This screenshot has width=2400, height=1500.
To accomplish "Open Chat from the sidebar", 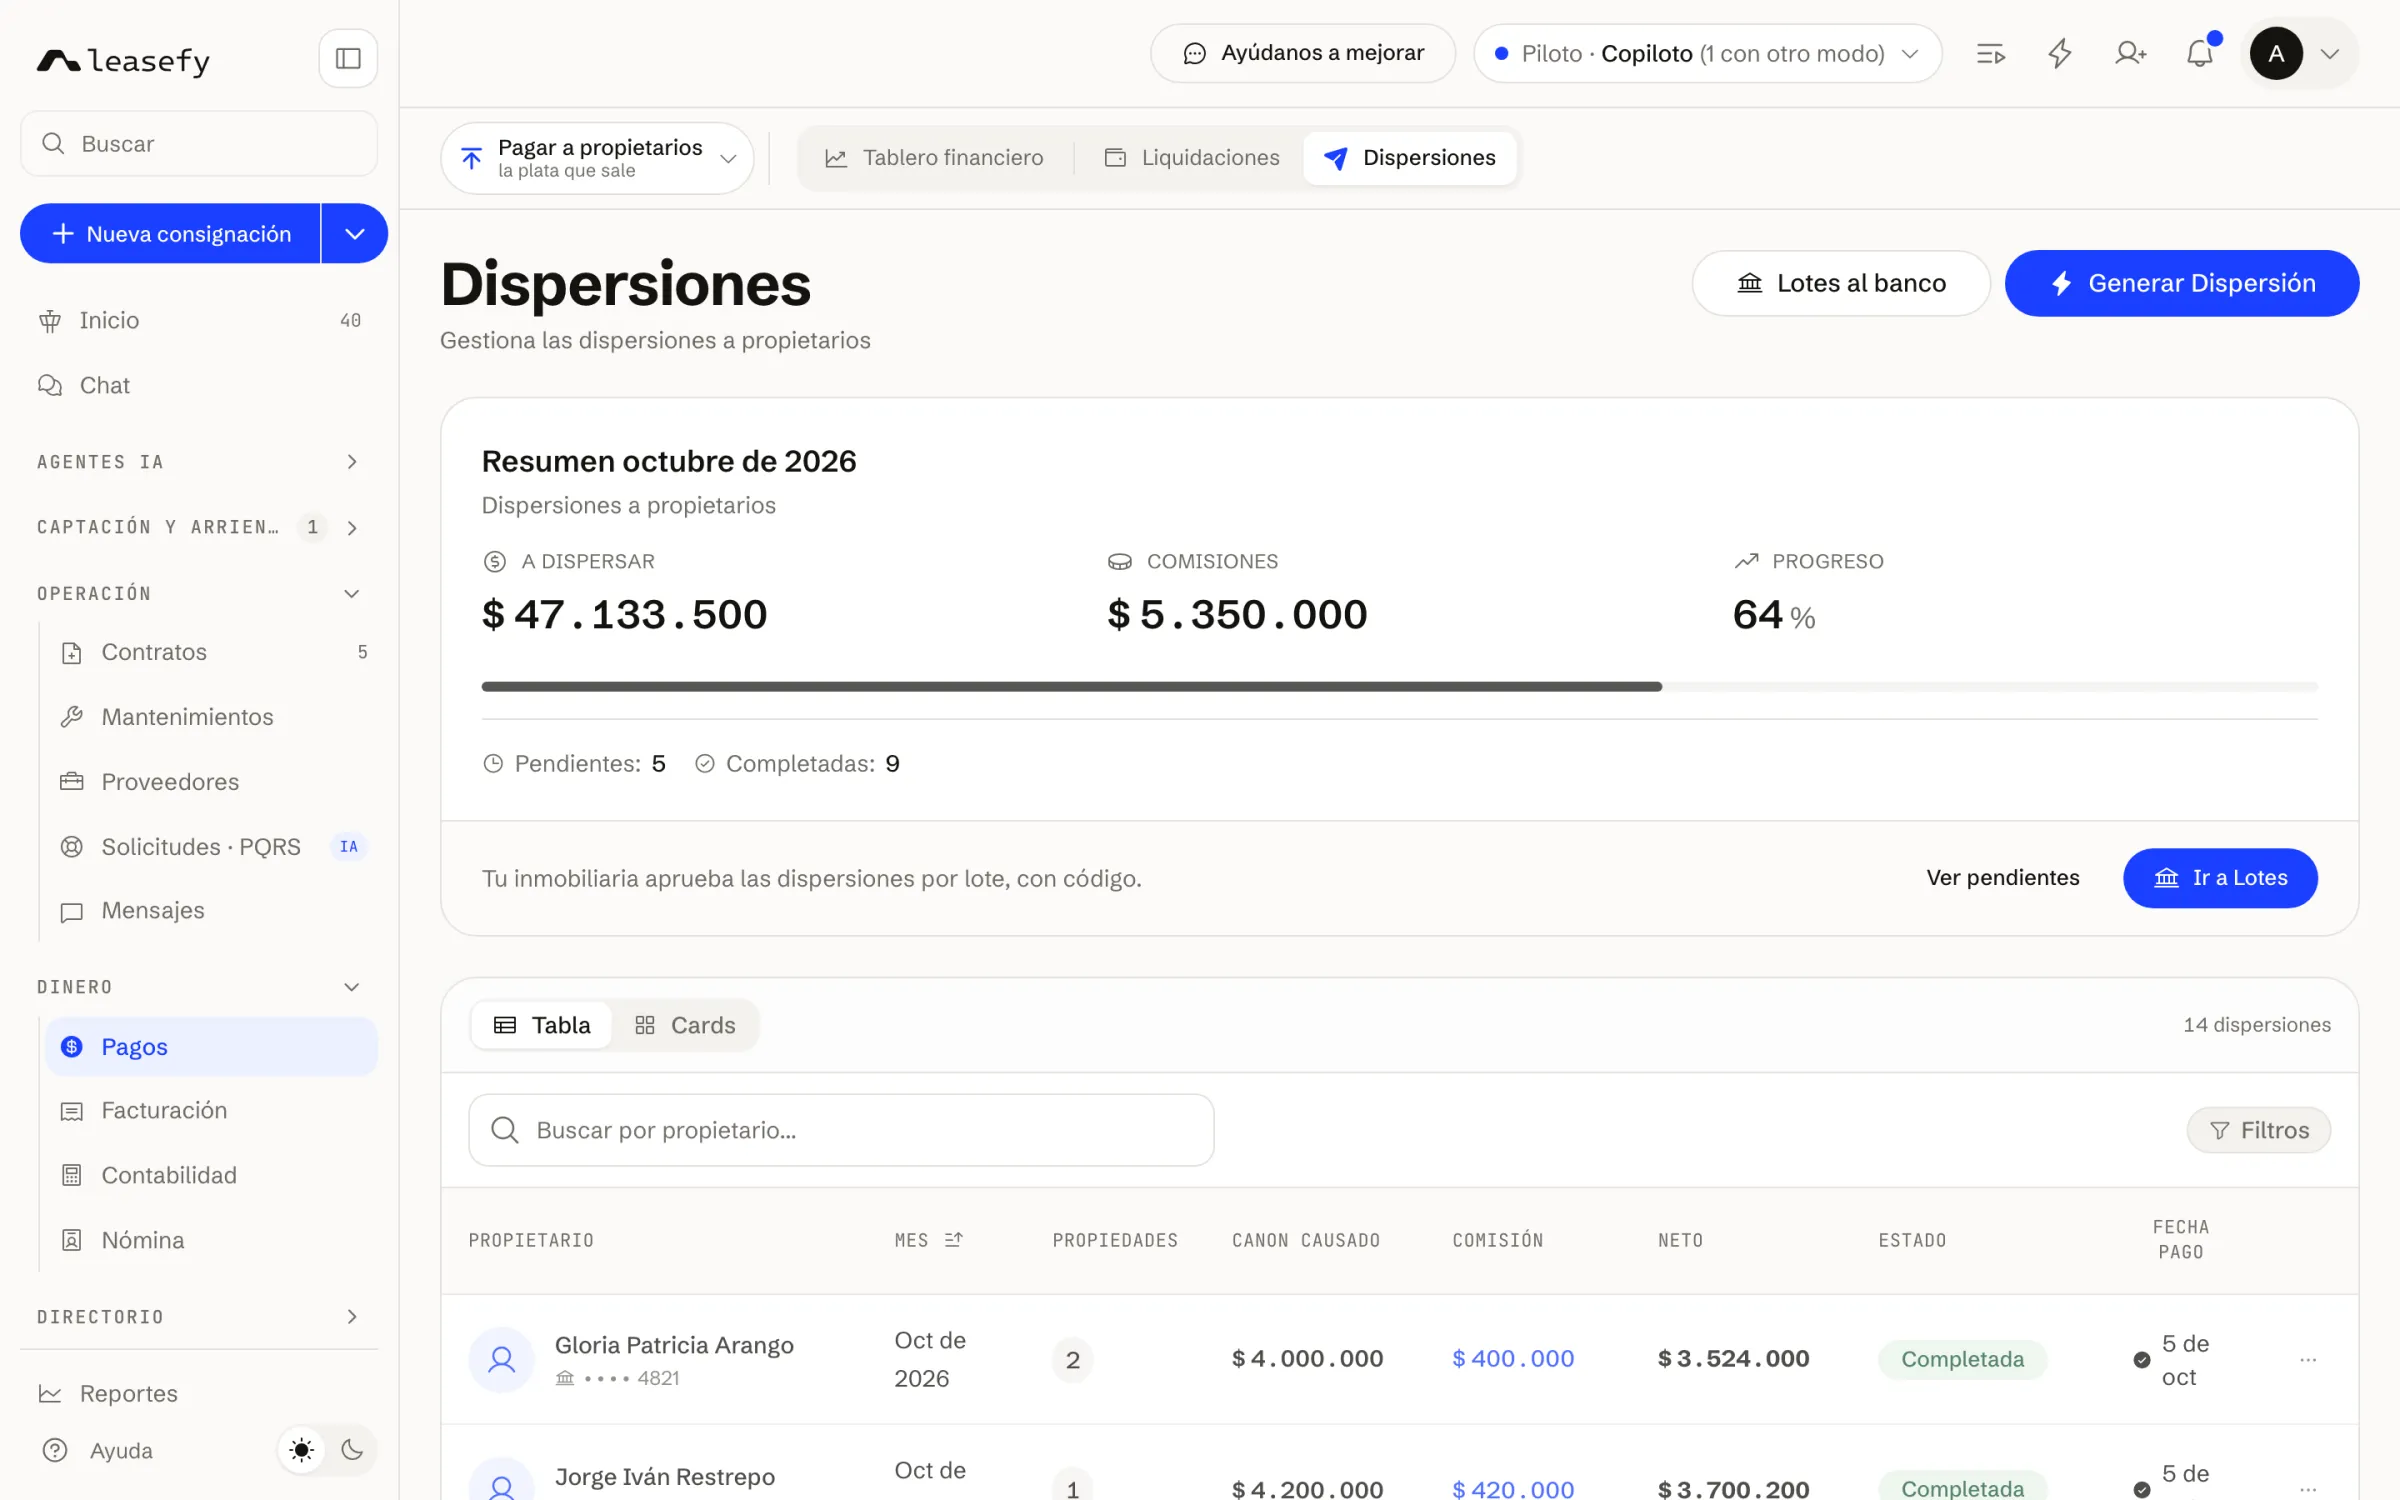I will tap(199, 385).
